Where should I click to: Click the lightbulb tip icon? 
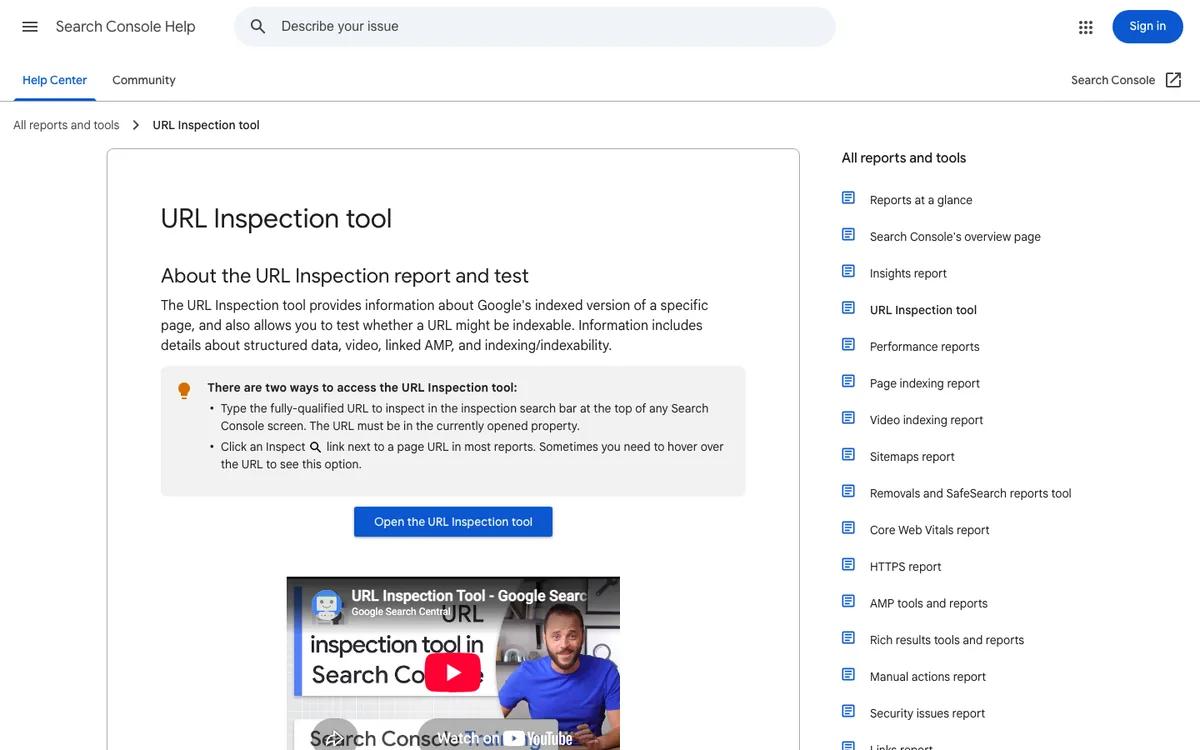[184, 391]
